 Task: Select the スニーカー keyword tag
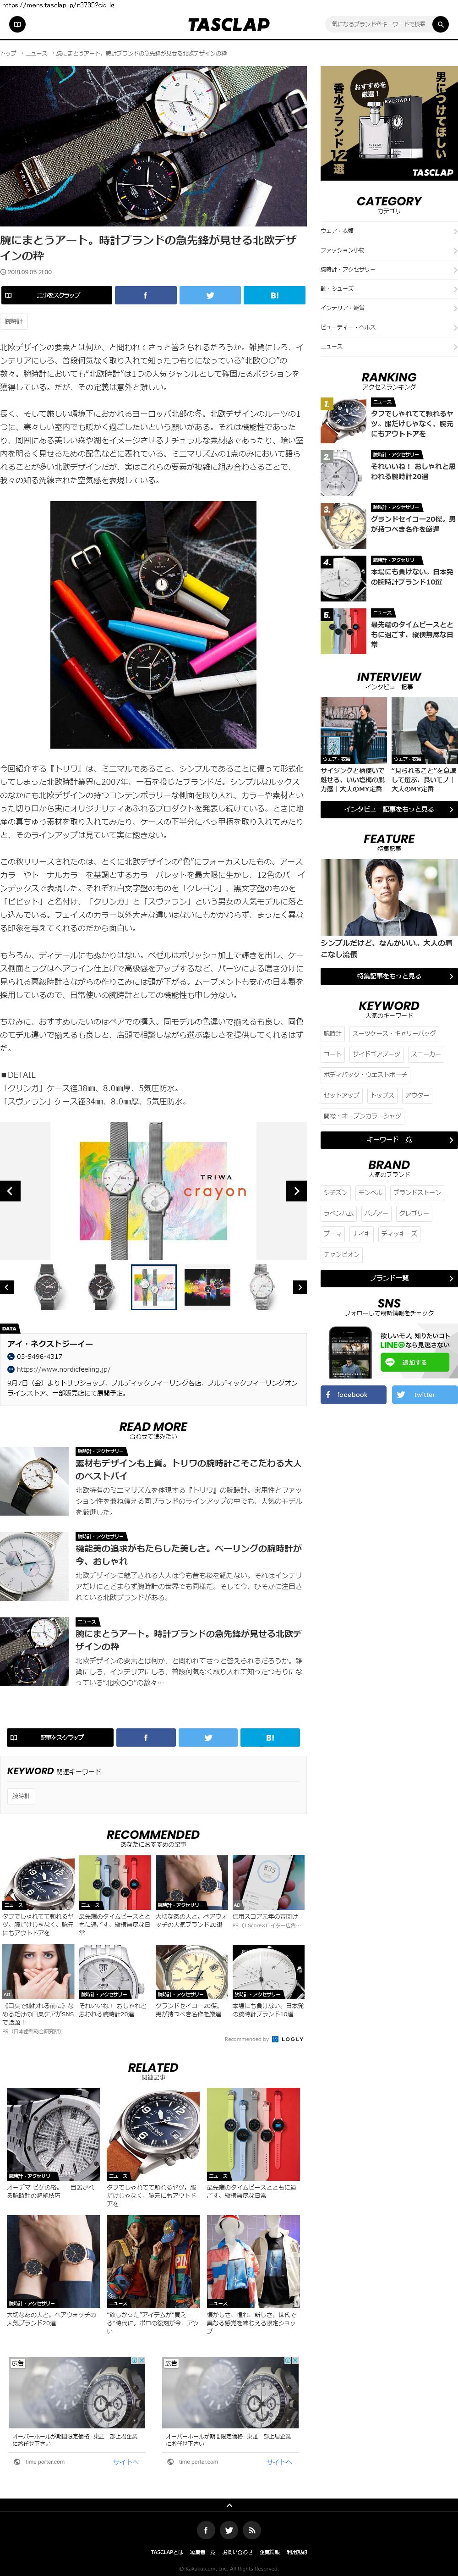(x=426, y=1054)
